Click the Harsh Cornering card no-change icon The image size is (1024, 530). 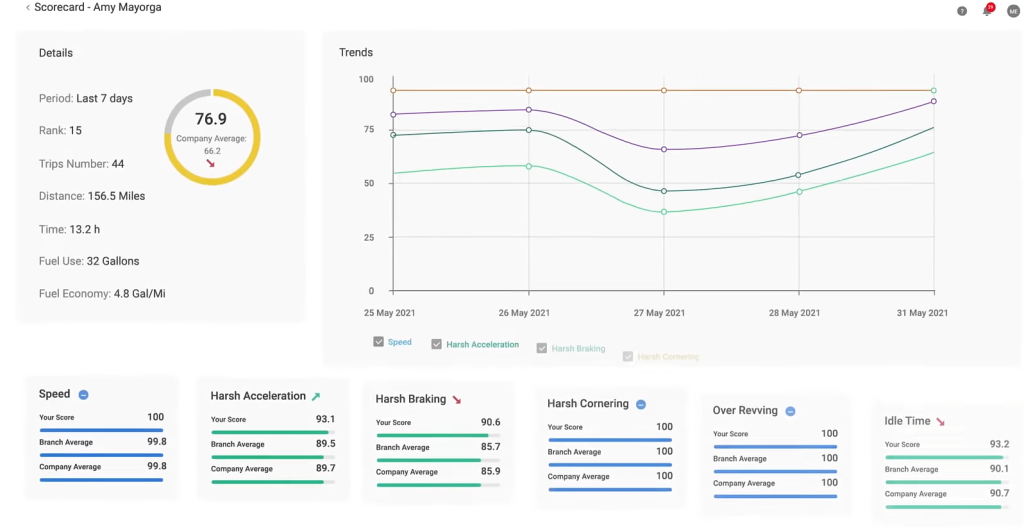(641, 405)
